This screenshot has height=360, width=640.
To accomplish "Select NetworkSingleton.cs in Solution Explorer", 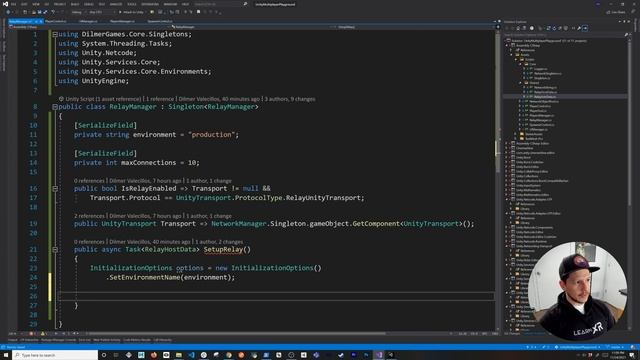I will tap(548, 73).
